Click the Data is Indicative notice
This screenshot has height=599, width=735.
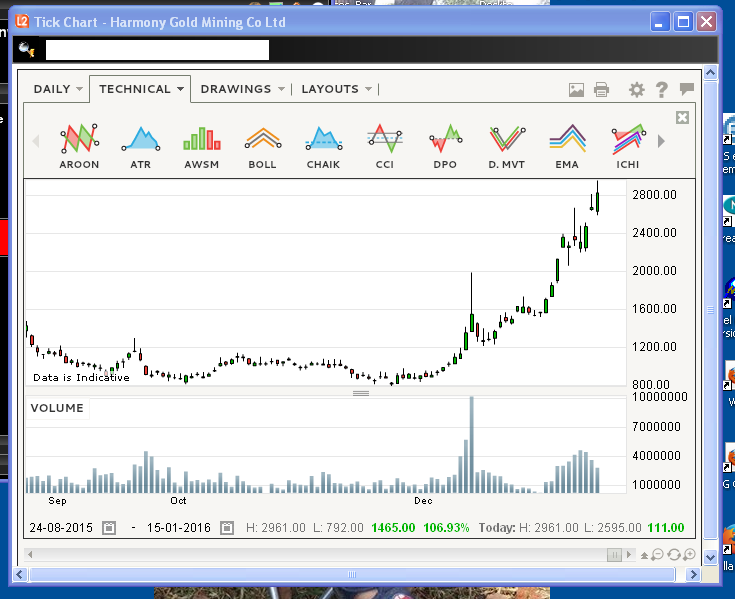(81, 377)
